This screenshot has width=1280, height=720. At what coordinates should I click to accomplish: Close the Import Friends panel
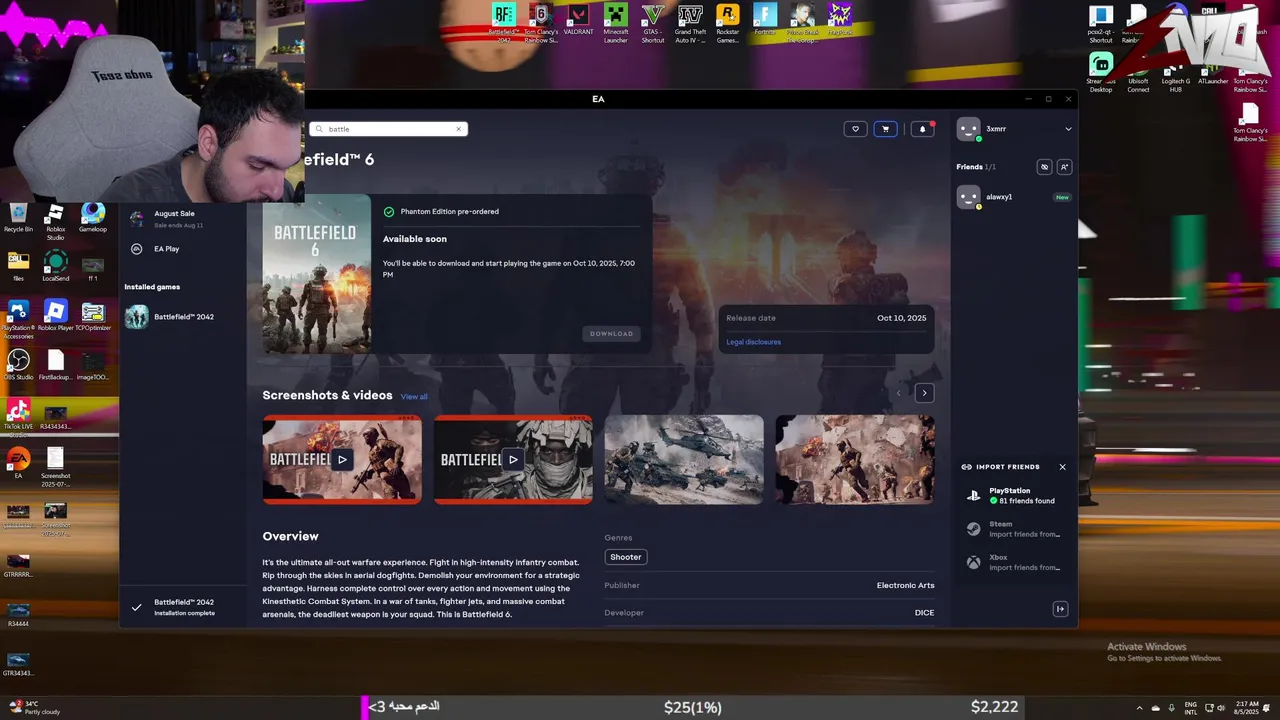(1062, 467)
